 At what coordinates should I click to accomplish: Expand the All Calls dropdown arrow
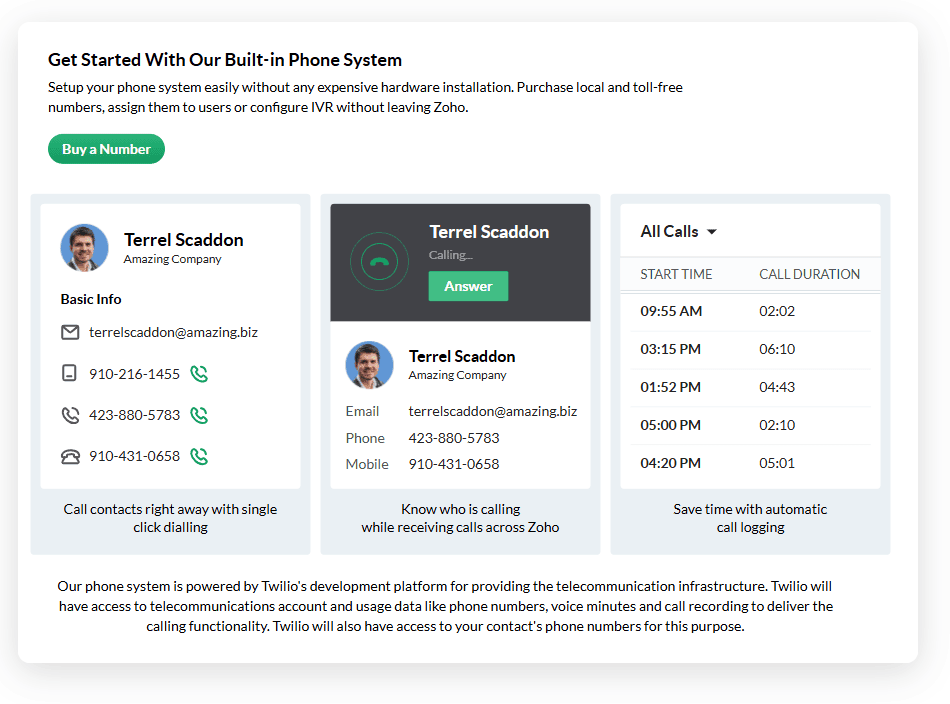[x=712, y=232]
